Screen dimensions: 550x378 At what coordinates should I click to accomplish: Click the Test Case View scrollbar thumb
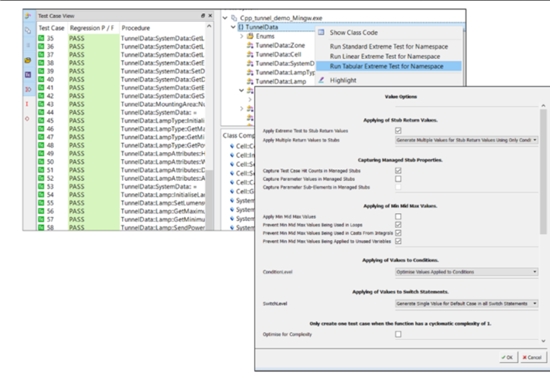[209, 200]
